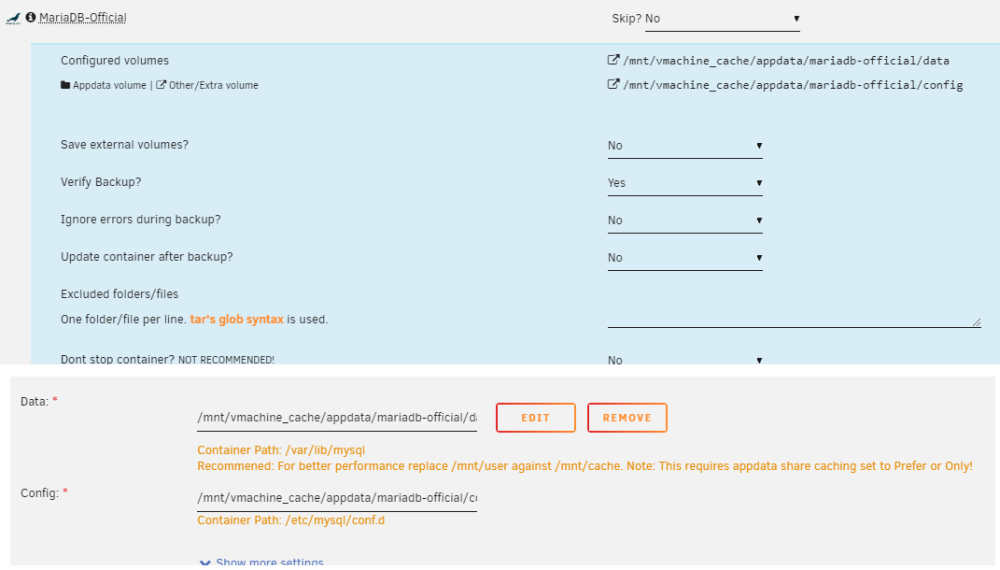Click the EDIT button for Data path
The height and width of the screenshot is (570, 1000).
click(536, 418)
